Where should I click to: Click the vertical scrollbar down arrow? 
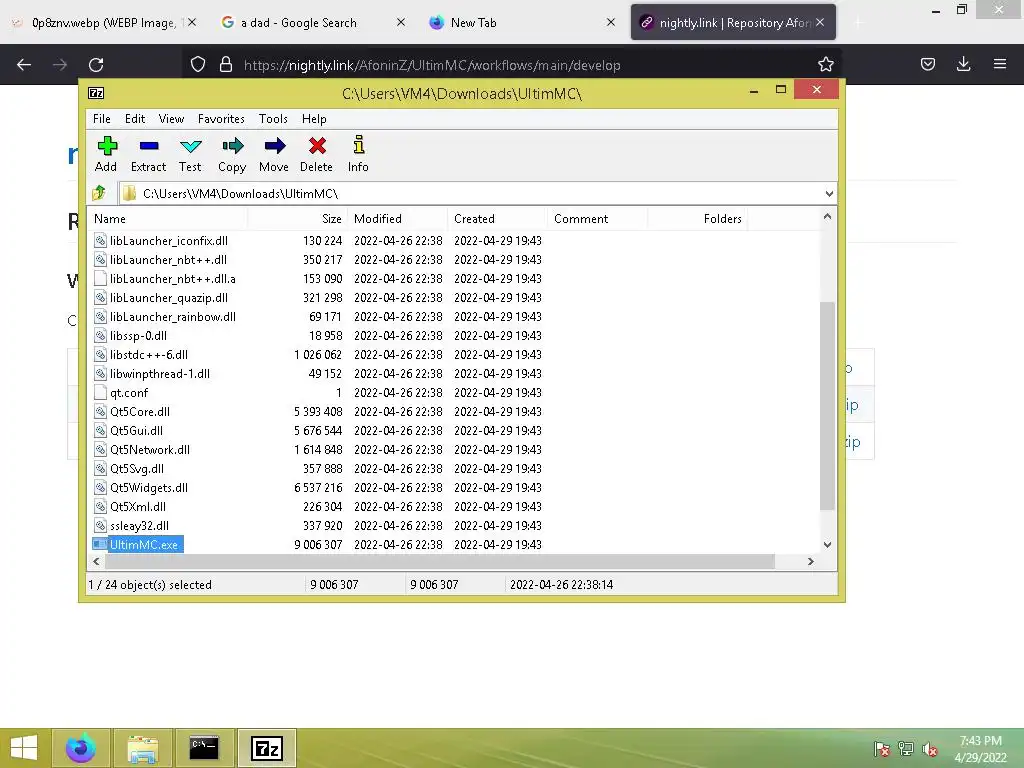coord(827,545)
